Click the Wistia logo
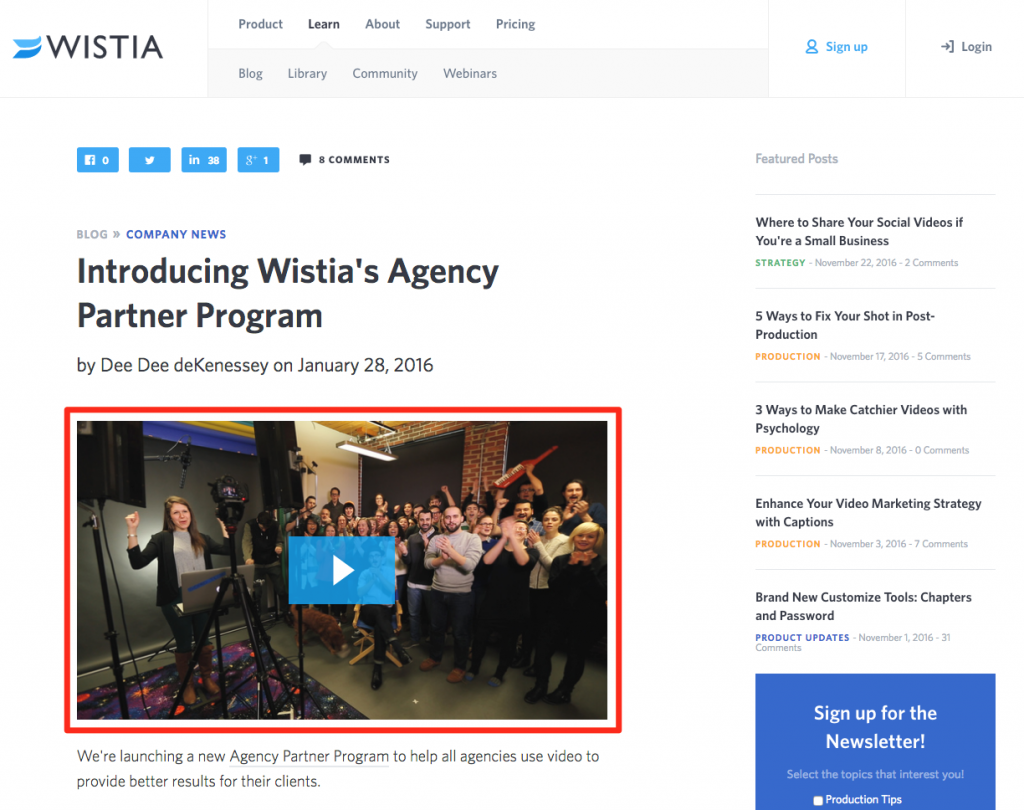The image size is (1024, 810). coord(88,47)
